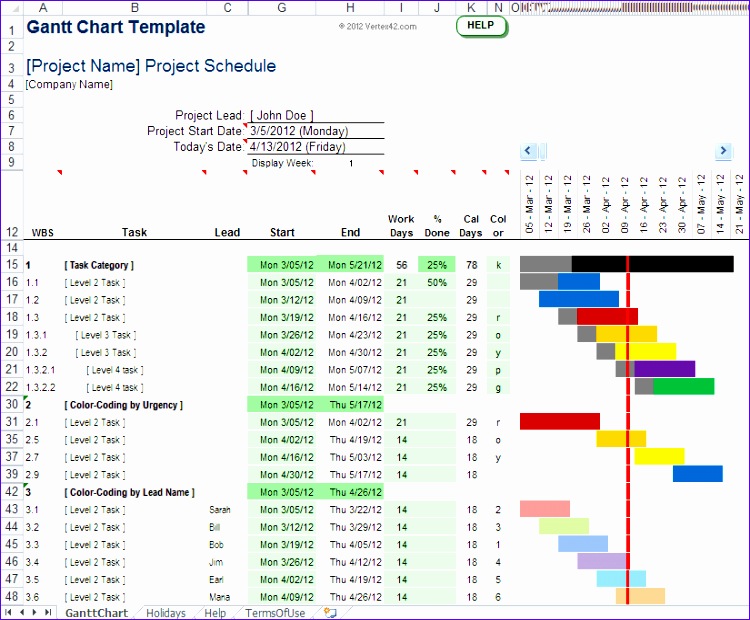Screen dimensions: 750x620
Task: Click the Gantt Chart Template title
Action: 116,27
